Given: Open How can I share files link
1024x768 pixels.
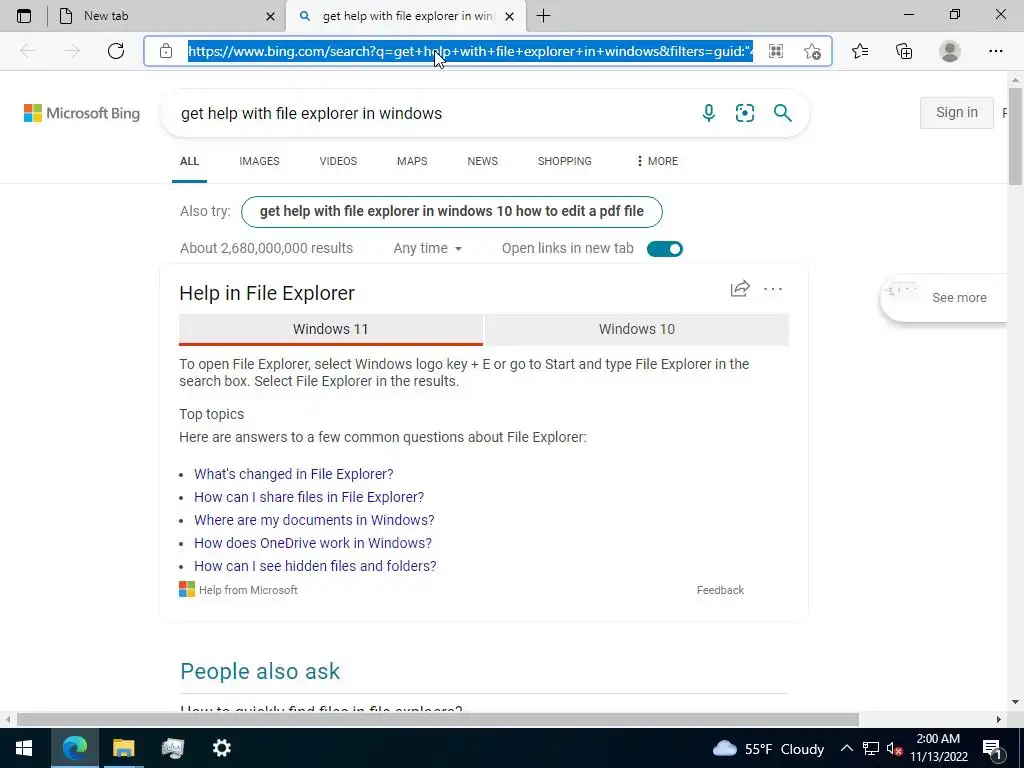Looking at the screenshot, I should (309, 497).
